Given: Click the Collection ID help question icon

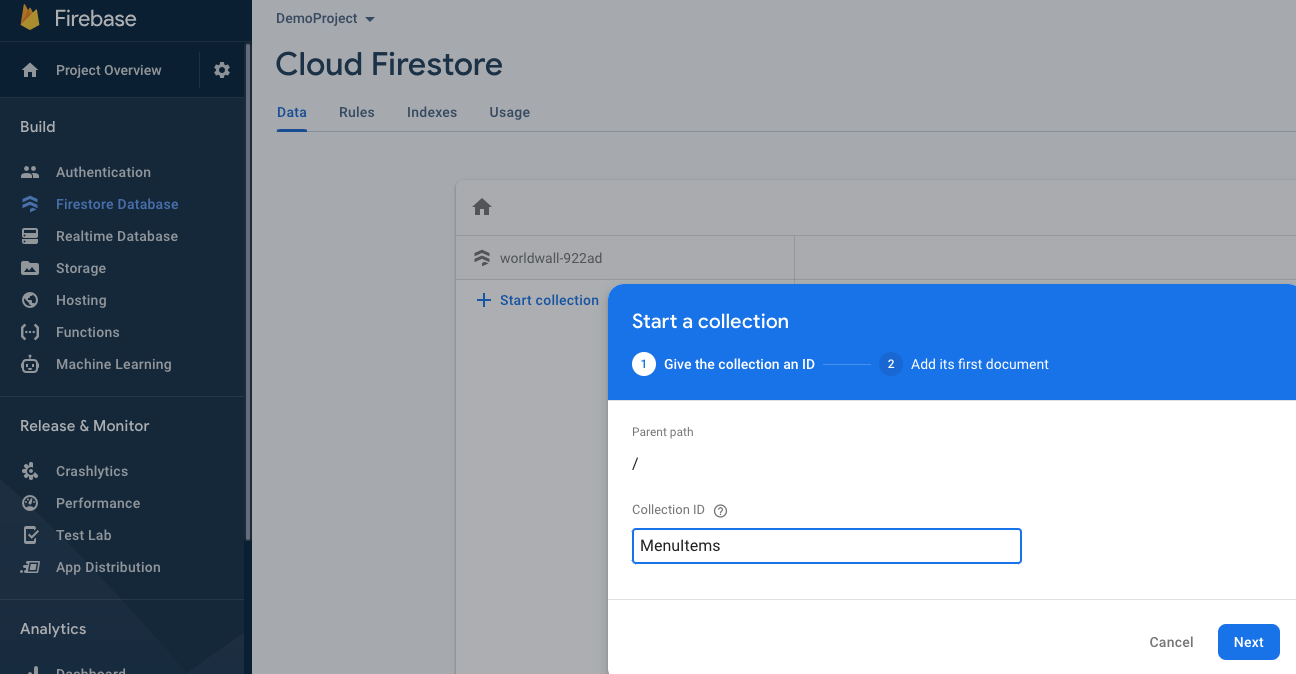Looking at the screenshot, I should [x=720, y=510].
